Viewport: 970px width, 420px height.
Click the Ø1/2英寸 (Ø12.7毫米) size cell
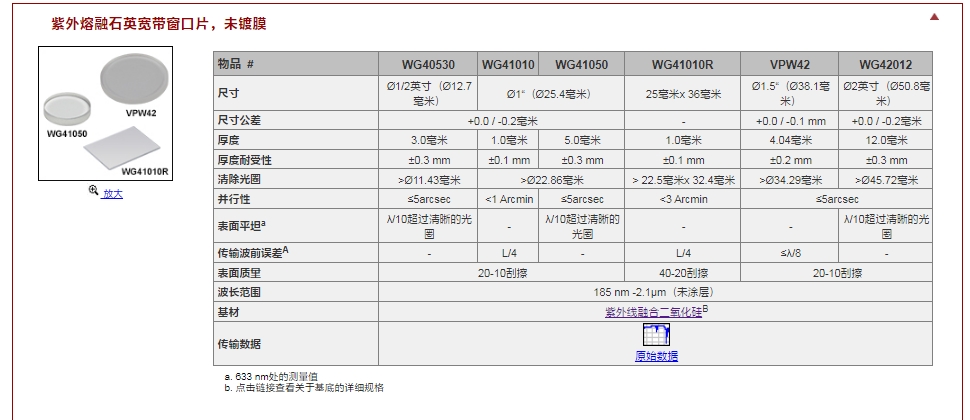pos(428,93)
